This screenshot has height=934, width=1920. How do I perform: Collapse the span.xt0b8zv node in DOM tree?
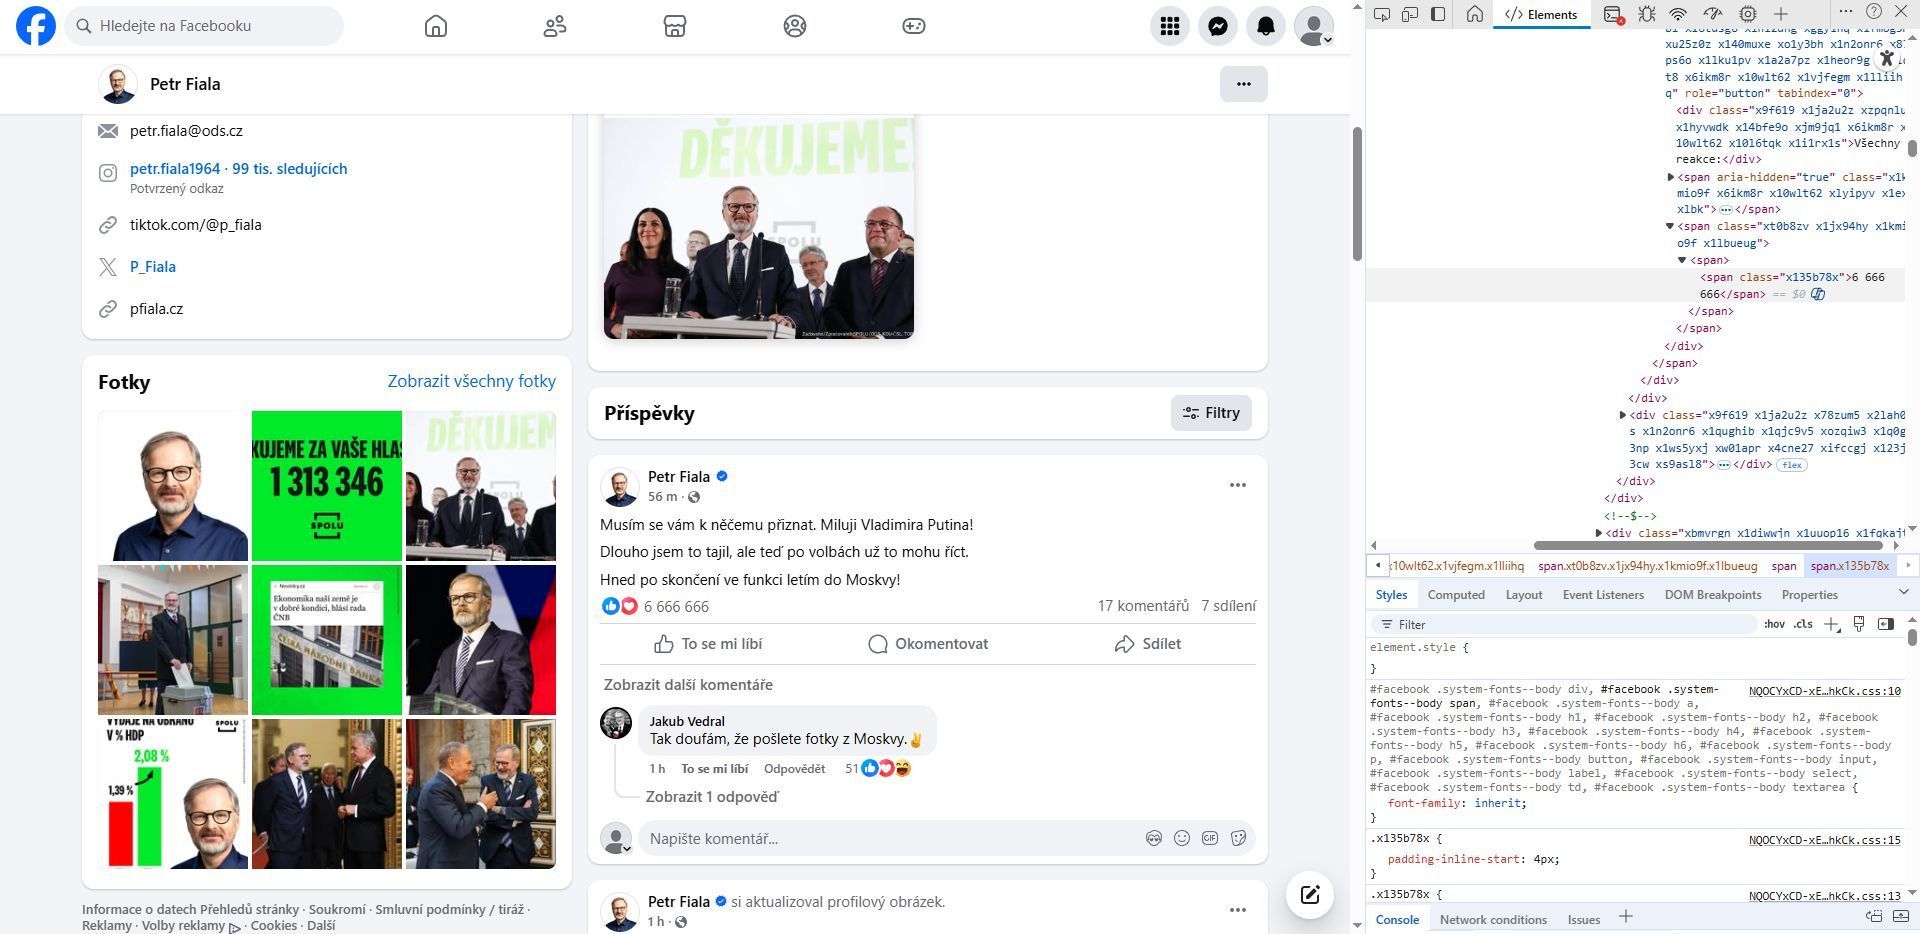[x=1670, y=226]
